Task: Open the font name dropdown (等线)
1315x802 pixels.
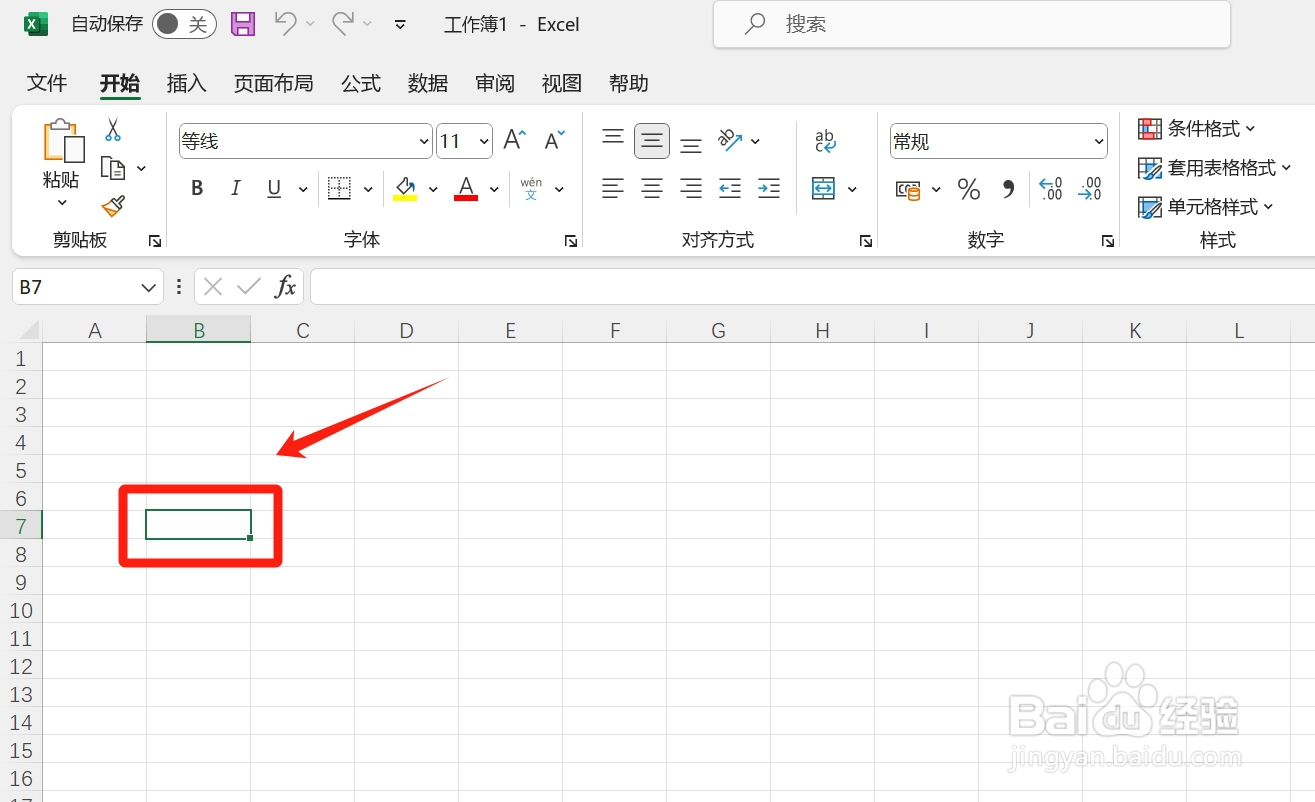Action: [x=424, y=142]
